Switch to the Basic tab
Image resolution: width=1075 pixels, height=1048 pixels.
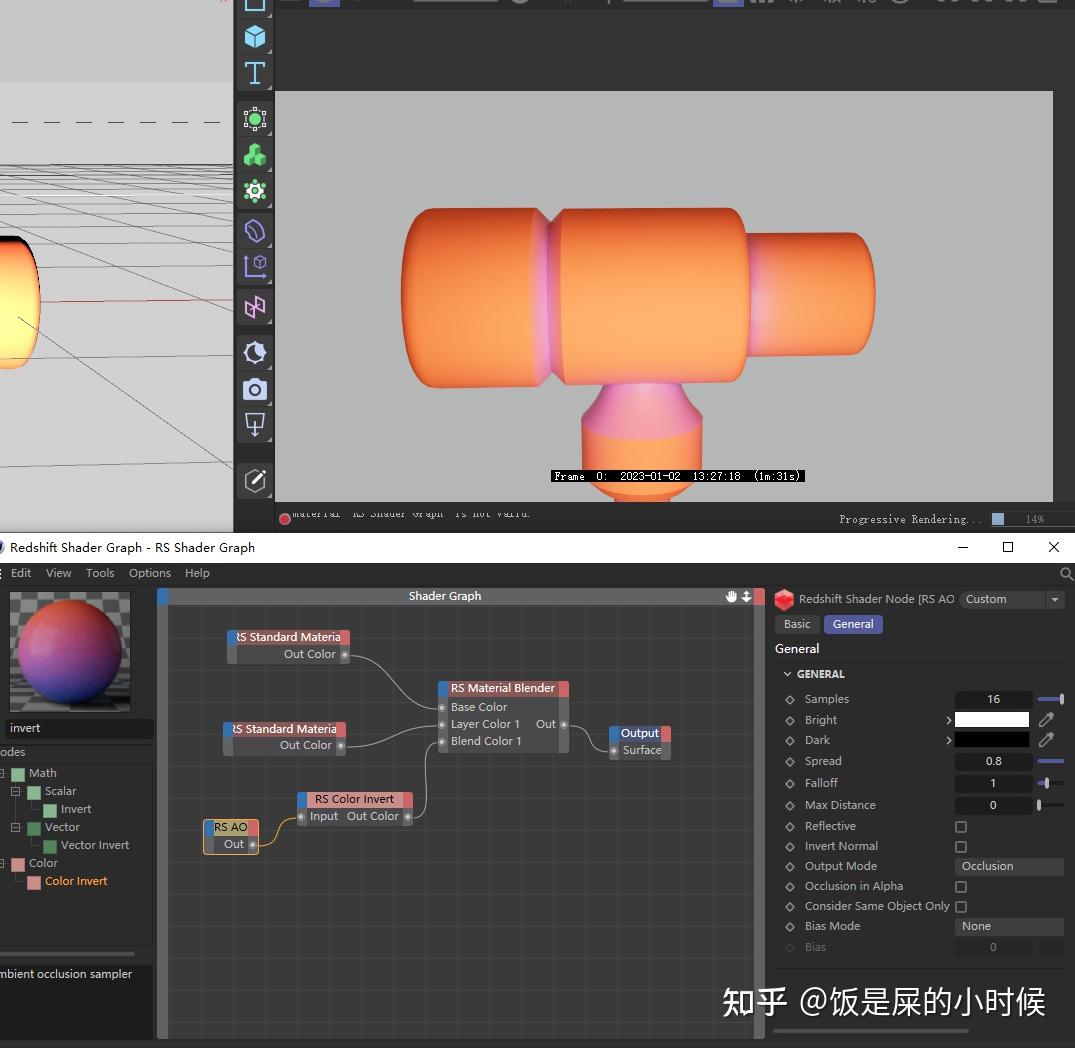pyautogui.click(x=797, y=624)
